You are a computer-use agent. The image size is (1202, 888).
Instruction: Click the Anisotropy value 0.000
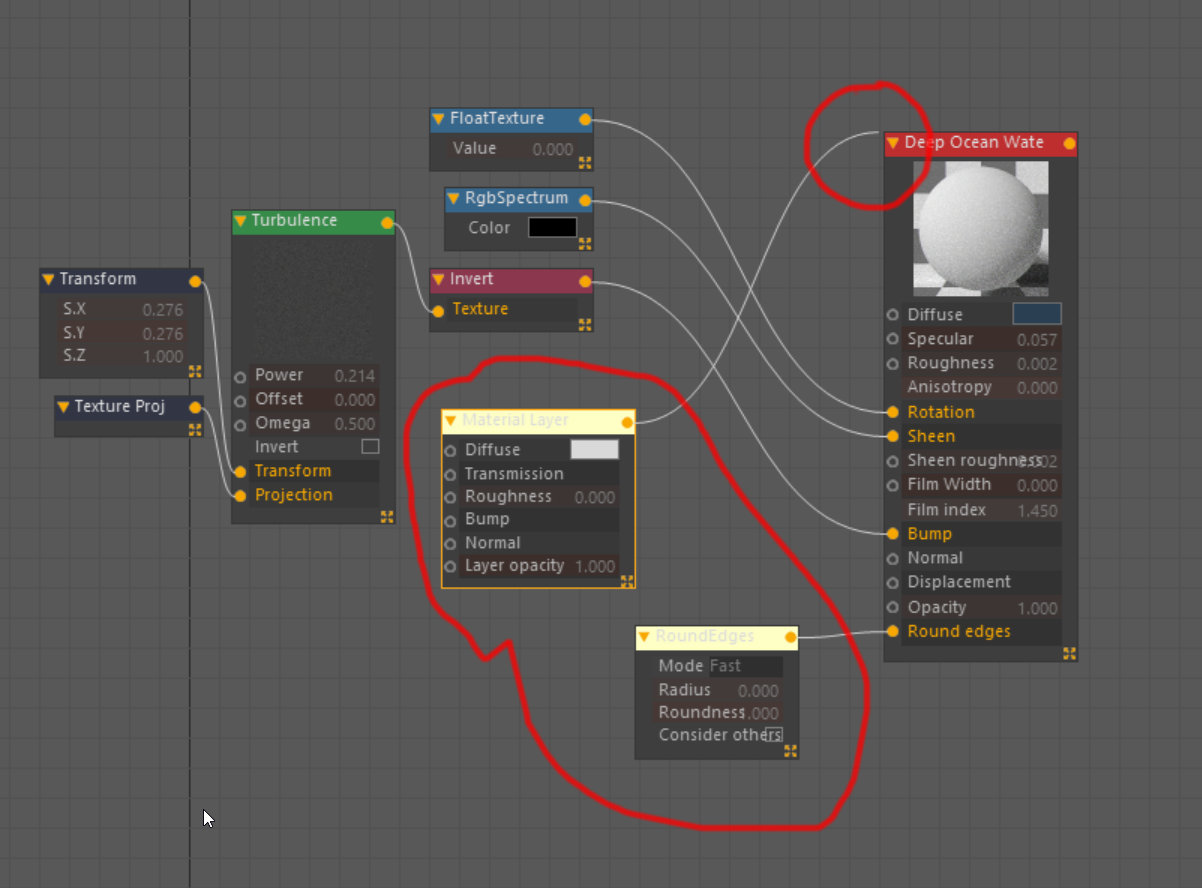tap(1037, 388)
